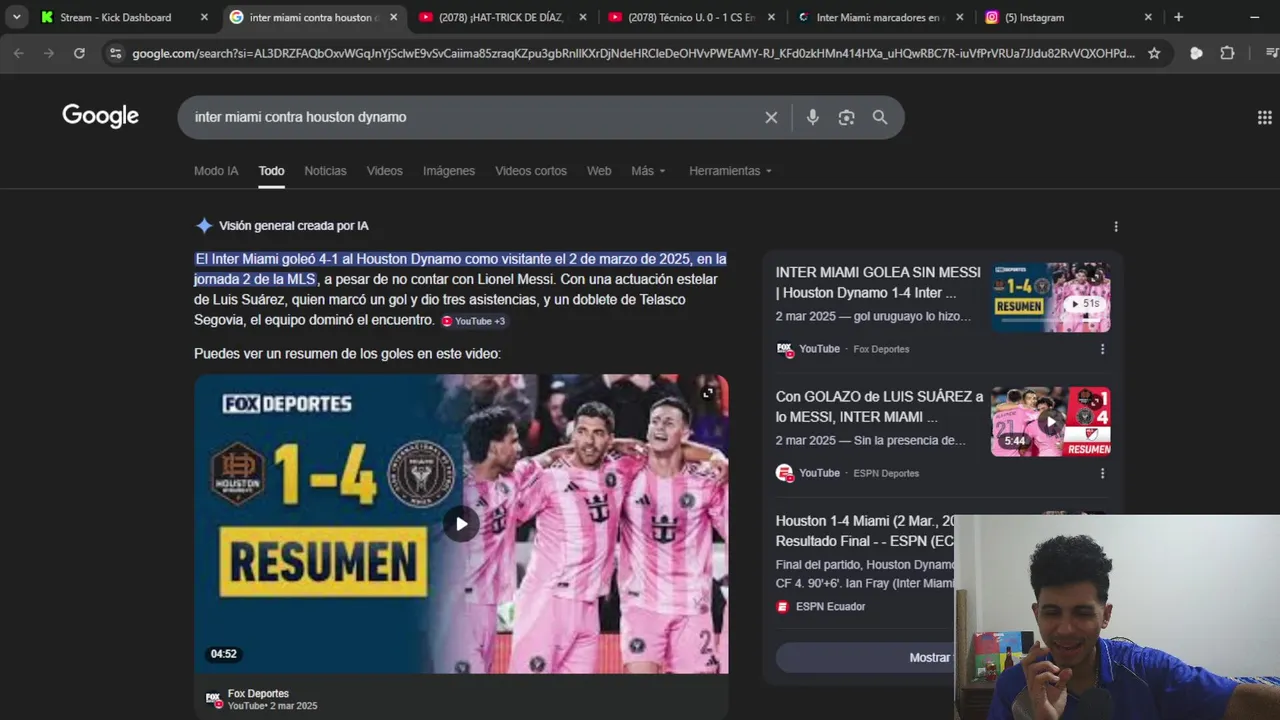Expand the Más dropdown
Viewport: 1280px width, 720px height.
[x=648, y=171]
